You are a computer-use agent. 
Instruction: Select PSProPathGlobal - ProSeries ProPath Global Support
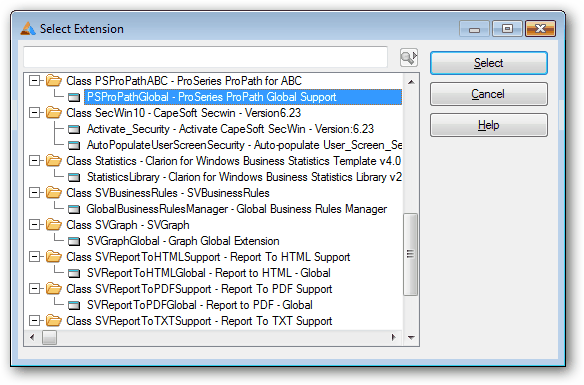coord(243,97)
